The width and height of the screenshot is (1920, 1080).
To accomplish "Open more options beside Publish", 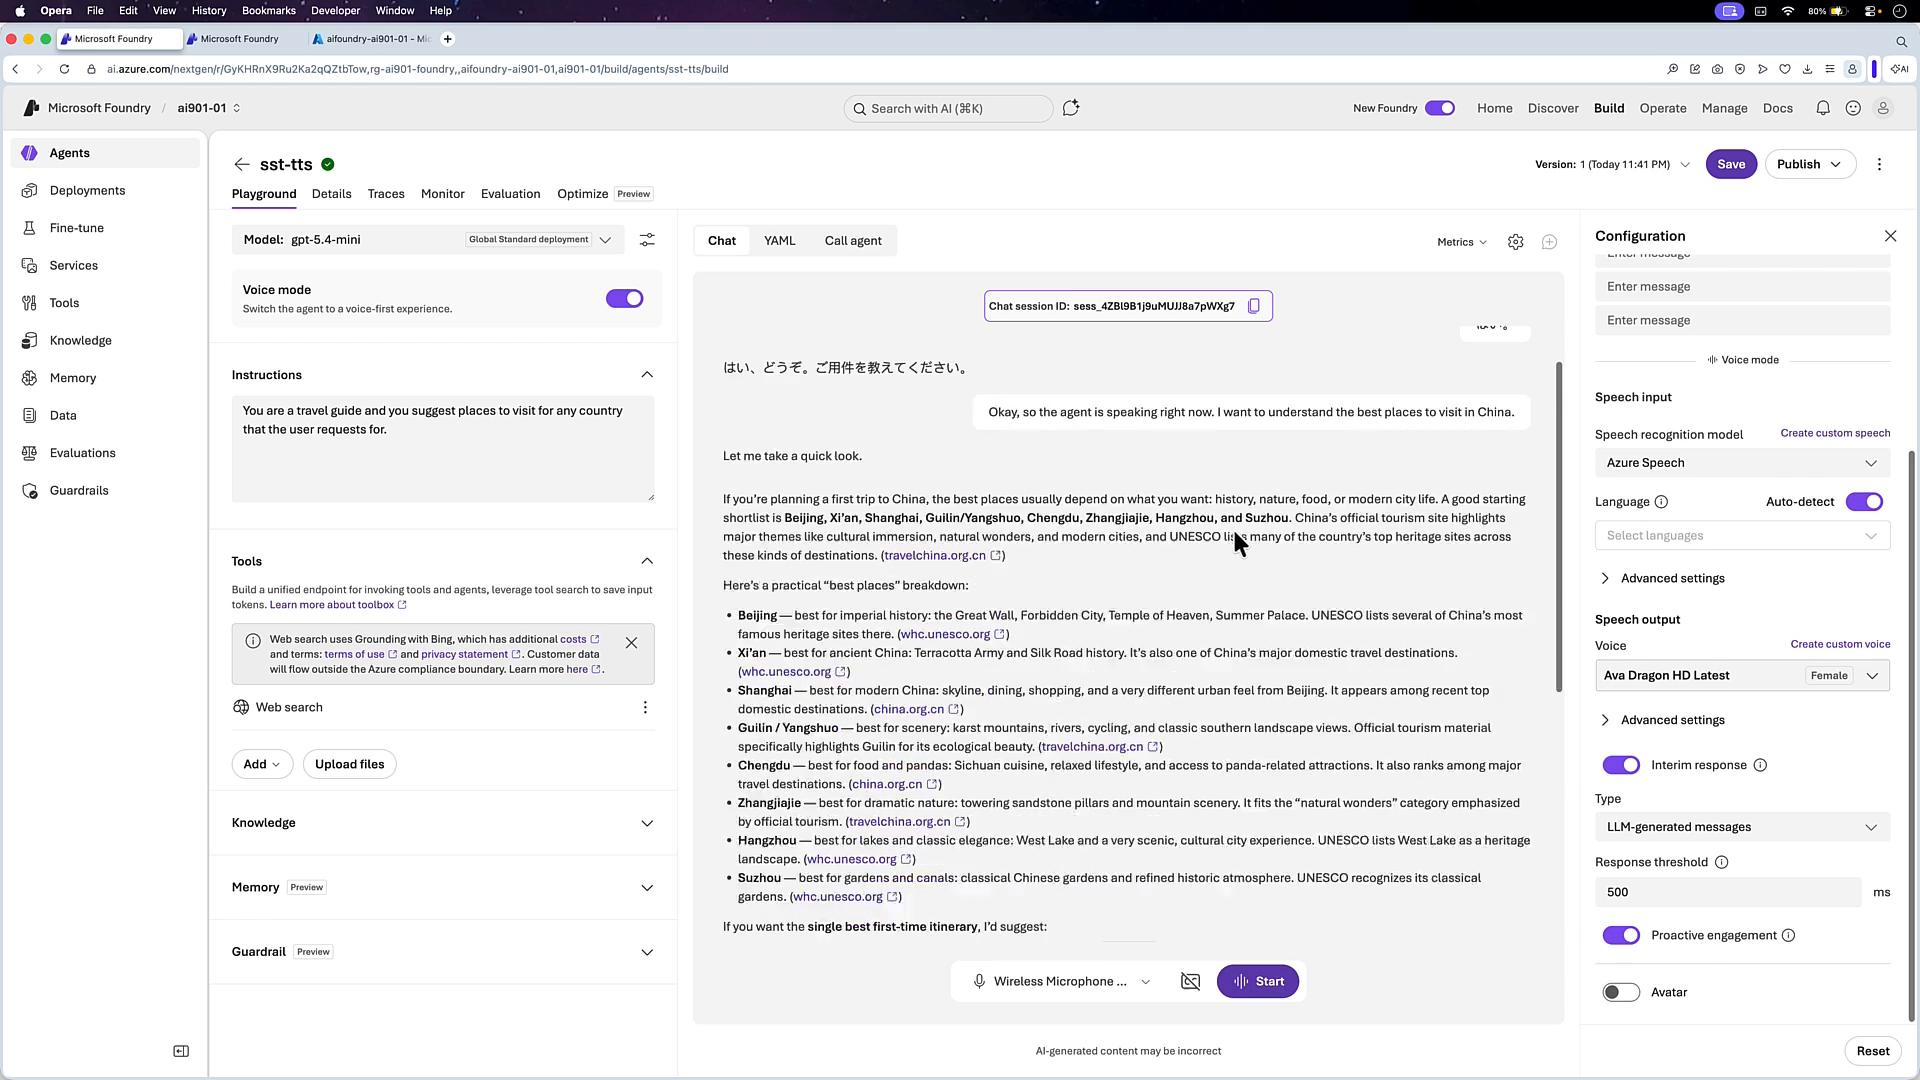I will tap(1879, 164).
